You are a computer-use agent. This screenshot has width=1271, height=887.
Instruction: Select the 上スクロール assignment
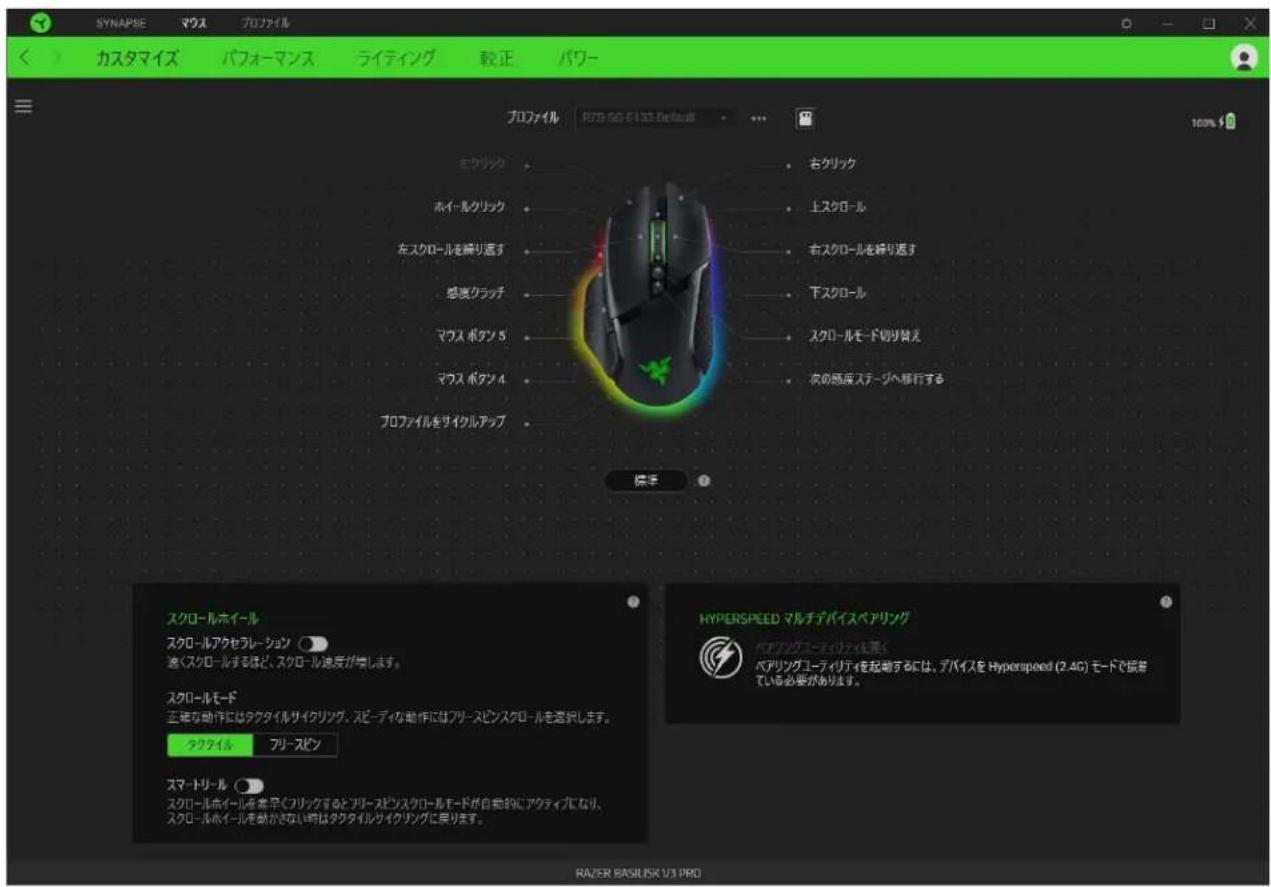pyautogui.click(x=836, y=206)
